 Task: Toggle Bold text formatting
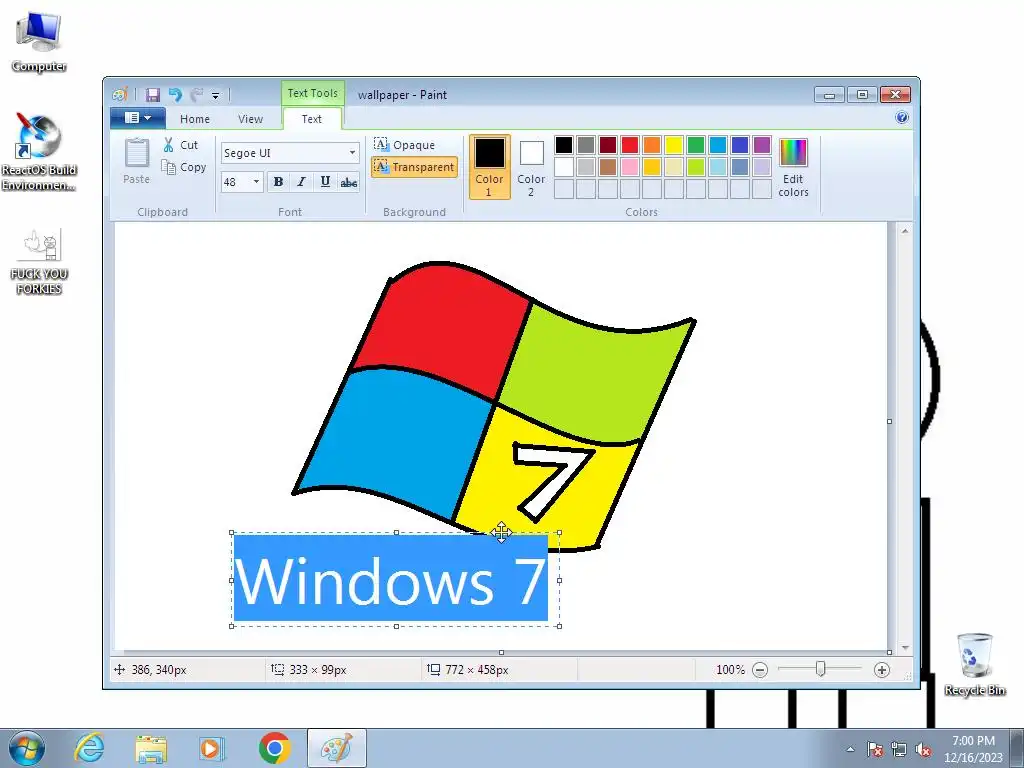278,182
